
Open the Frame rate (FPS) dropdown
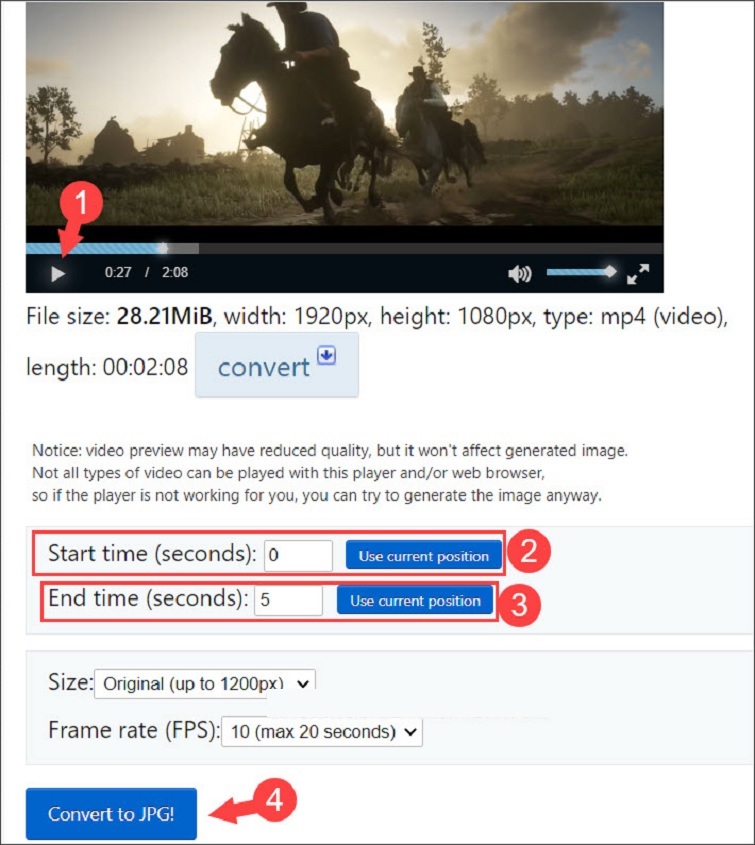tap(322, 732)
